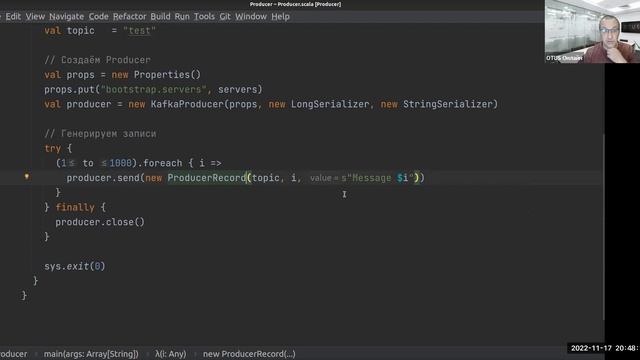Click the yellow intention lightbulb in gutter
The width and height of the screenshot is (640, 360).
(27, 177)
